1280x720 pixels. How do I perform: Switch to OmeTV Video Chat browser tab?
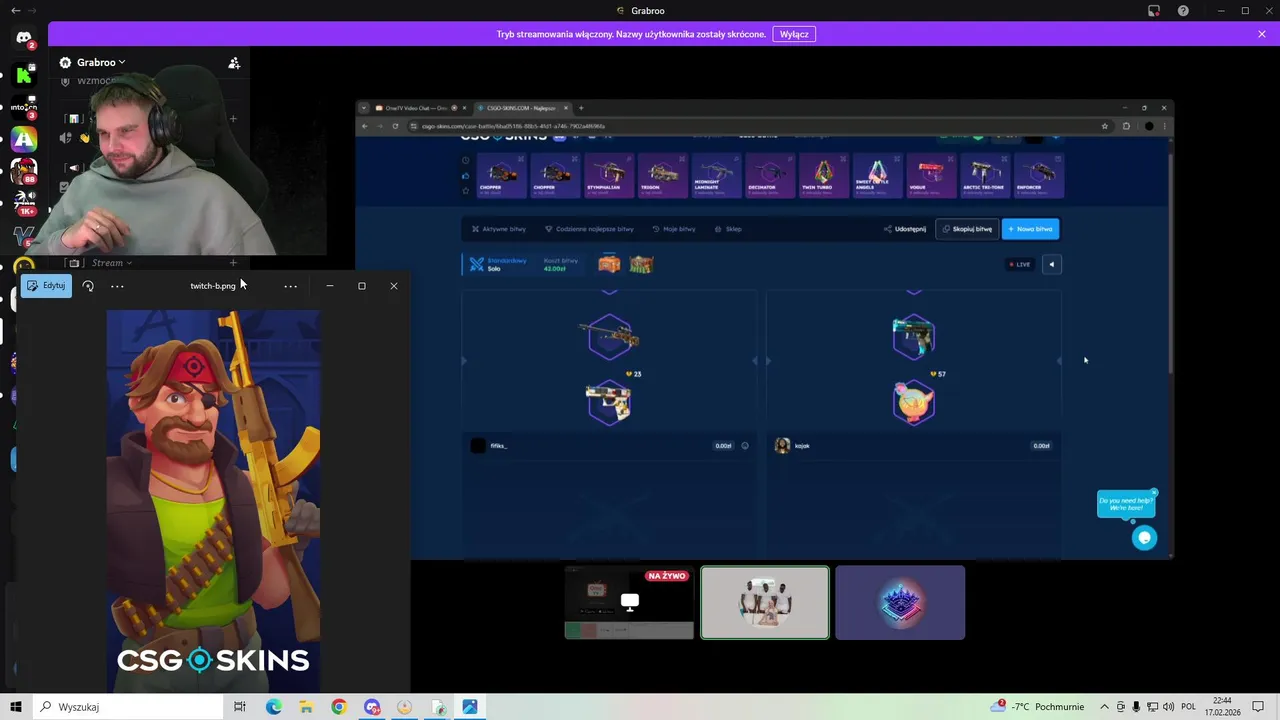point(417,108)
